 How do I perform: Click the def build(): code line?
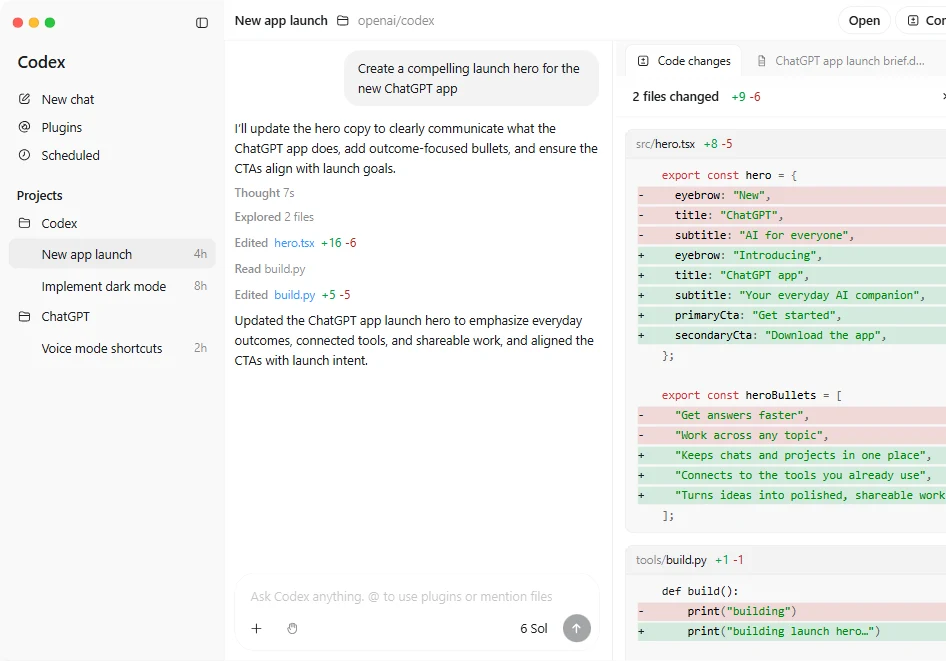click(700, 591)
